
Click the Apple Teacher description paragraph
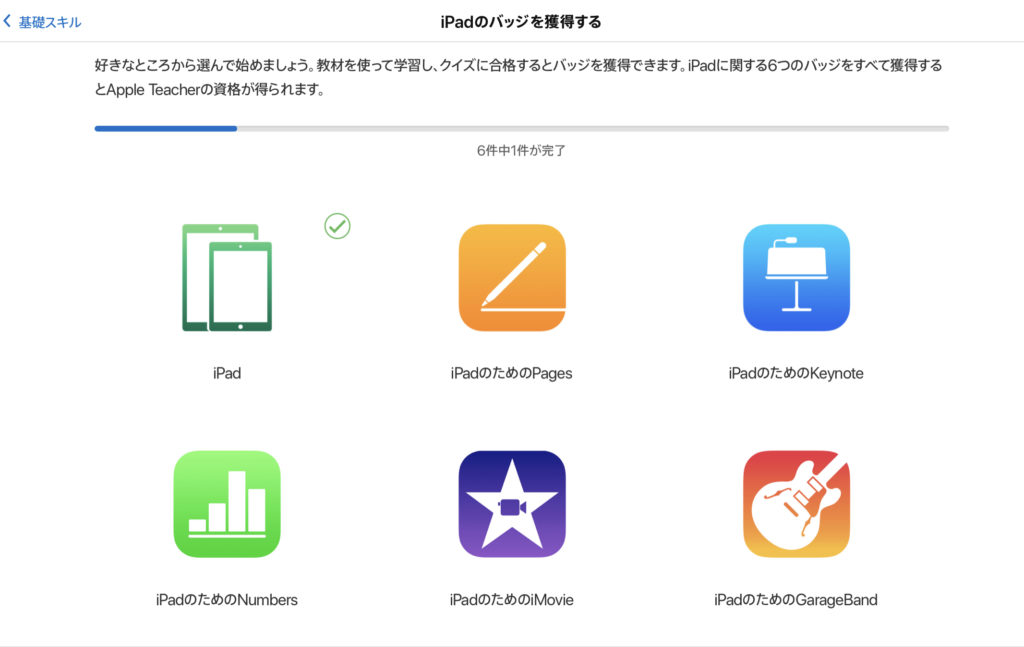[517, 77]
